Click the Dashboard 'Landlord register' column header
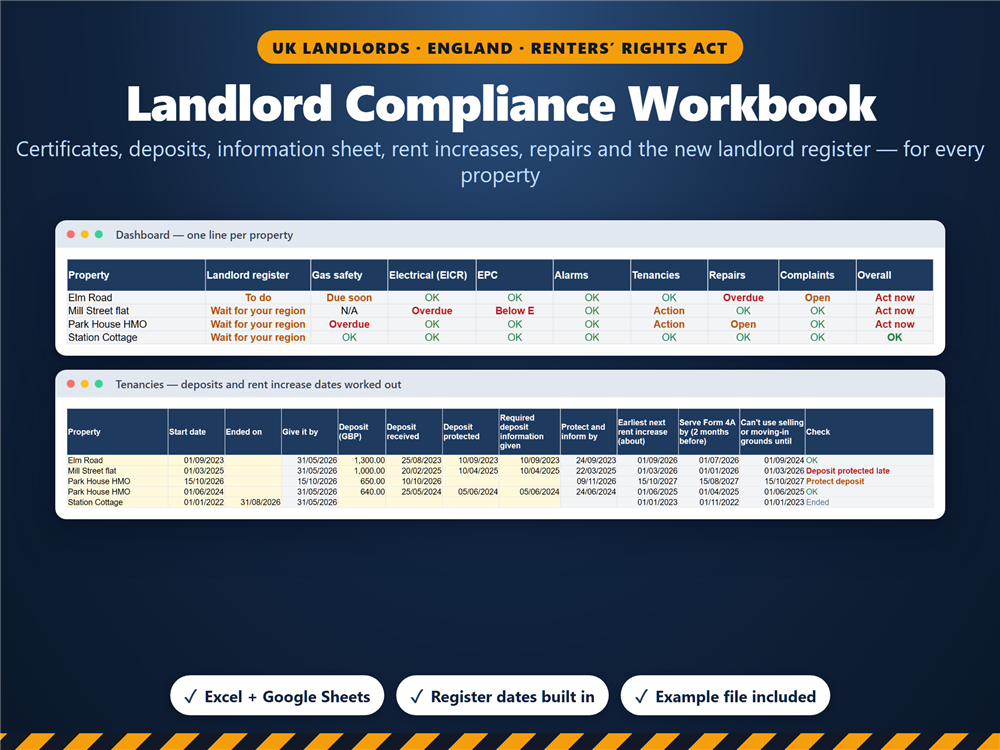The width and height of the screenshot is (1000, 750). tap(258, 276)
